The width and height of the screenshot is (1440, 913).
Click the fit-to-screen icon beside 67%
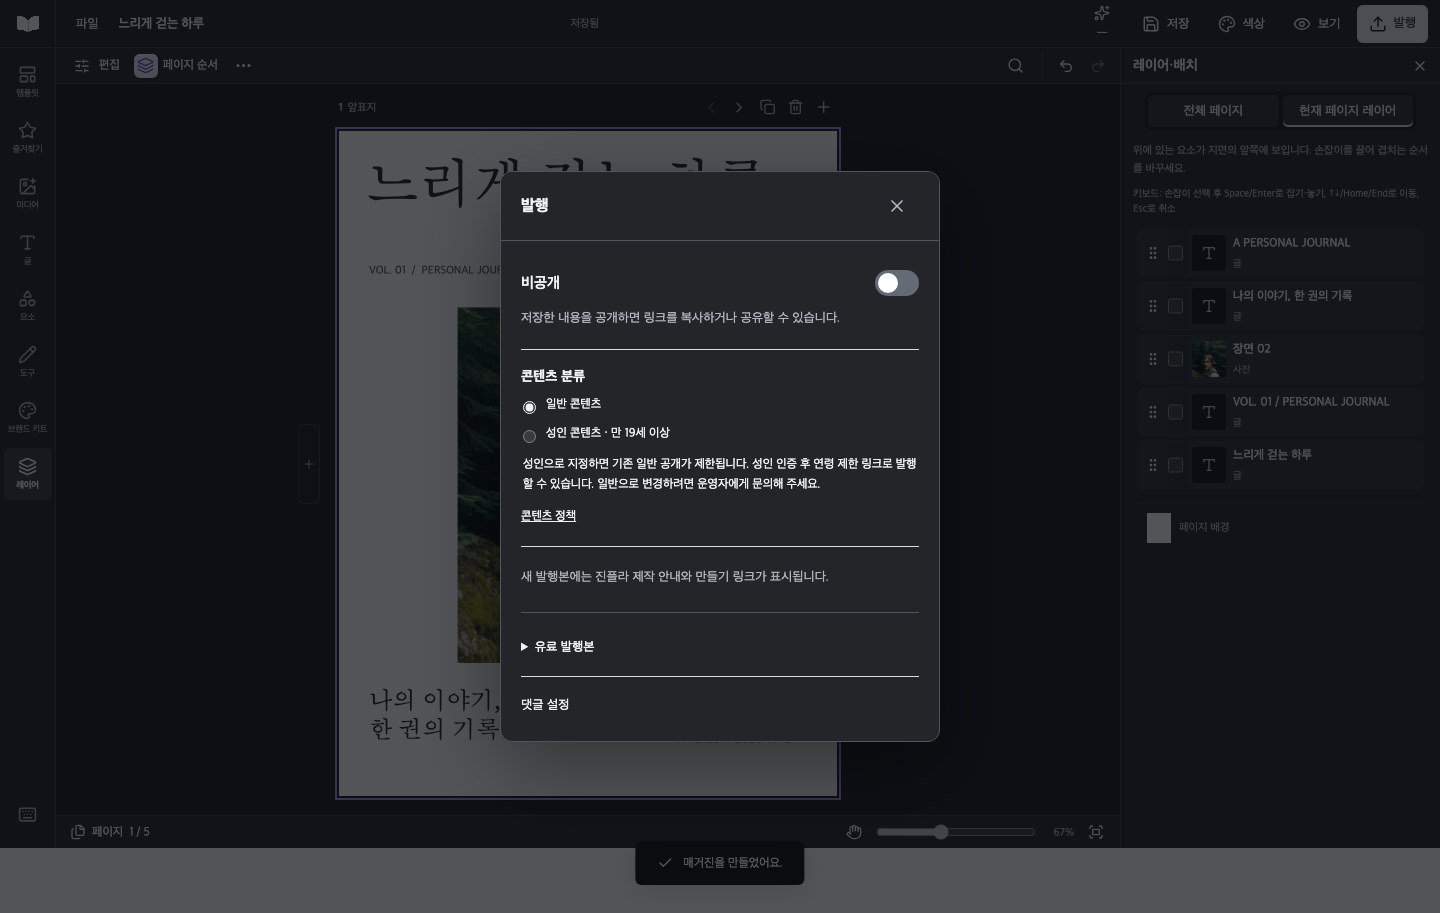coord(1096,832)
